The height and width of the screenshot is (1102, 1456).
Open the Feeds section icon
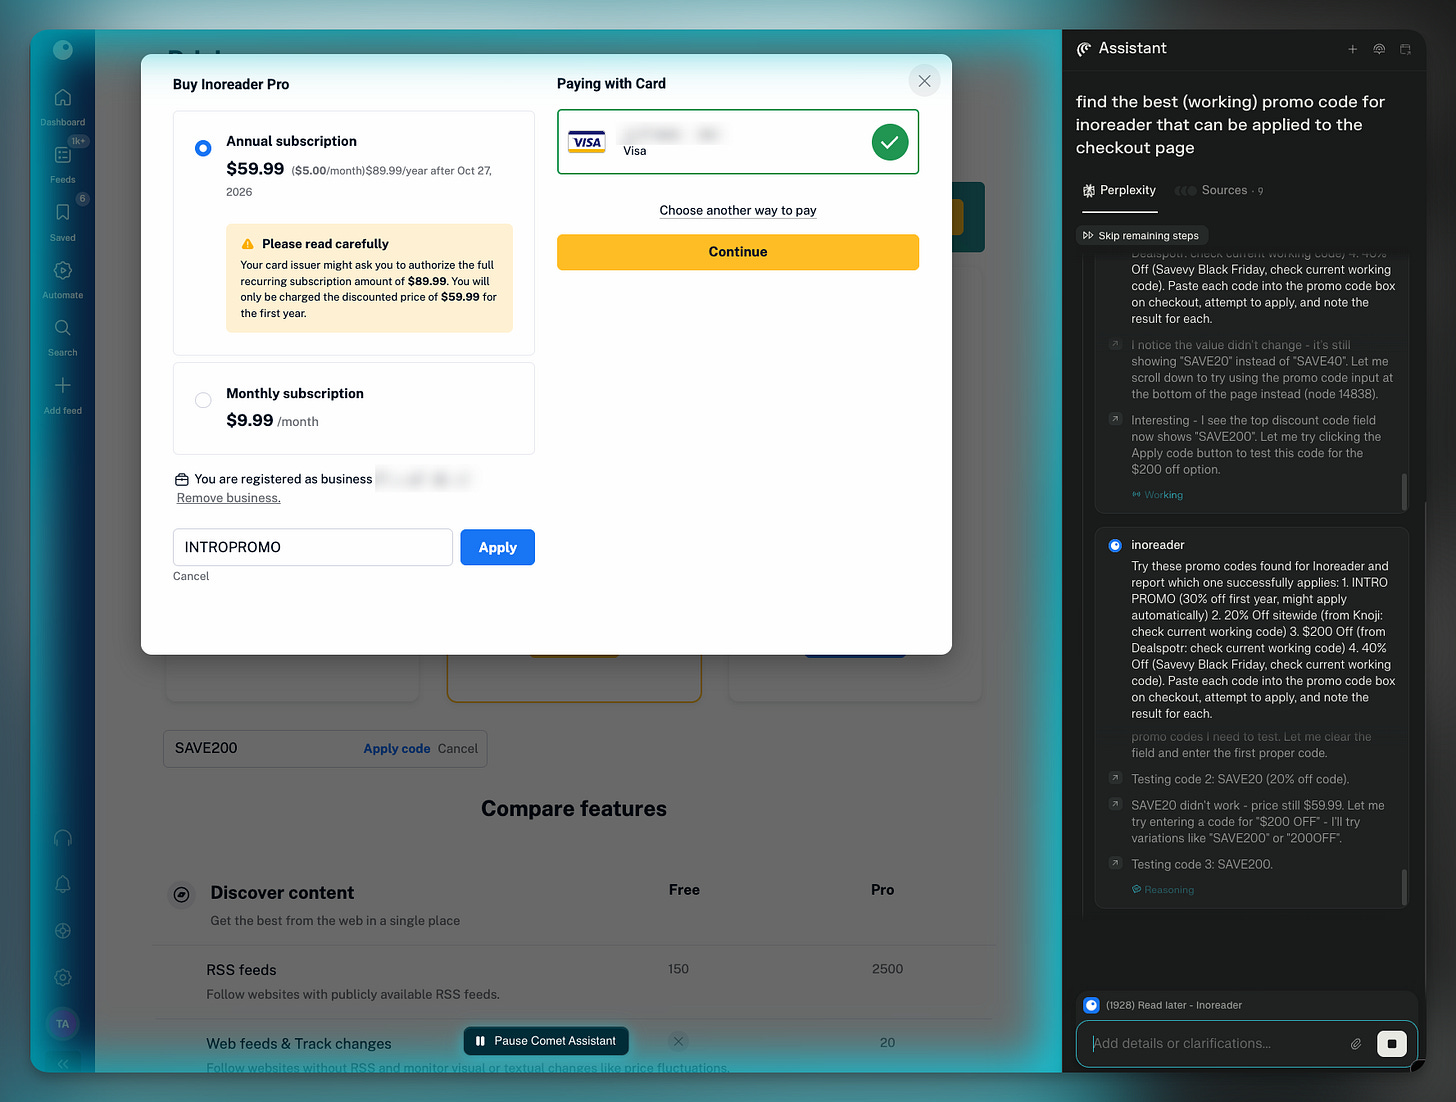coord(62,155)
